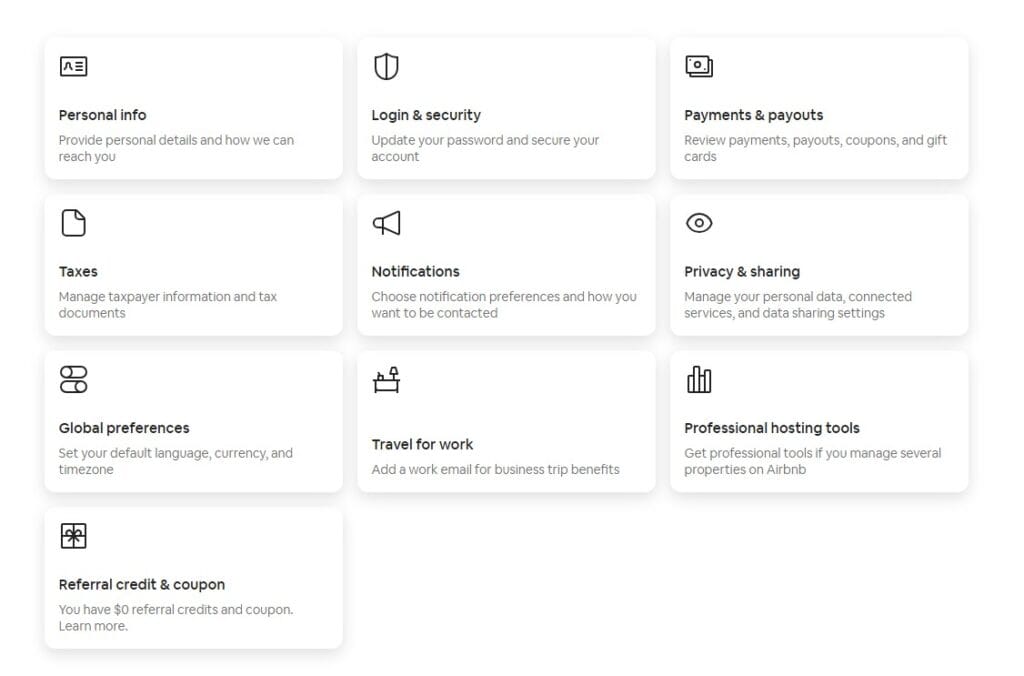Select the Travel for work desk icon
This screenshot has width=1024, height=676.
[387, 380]
